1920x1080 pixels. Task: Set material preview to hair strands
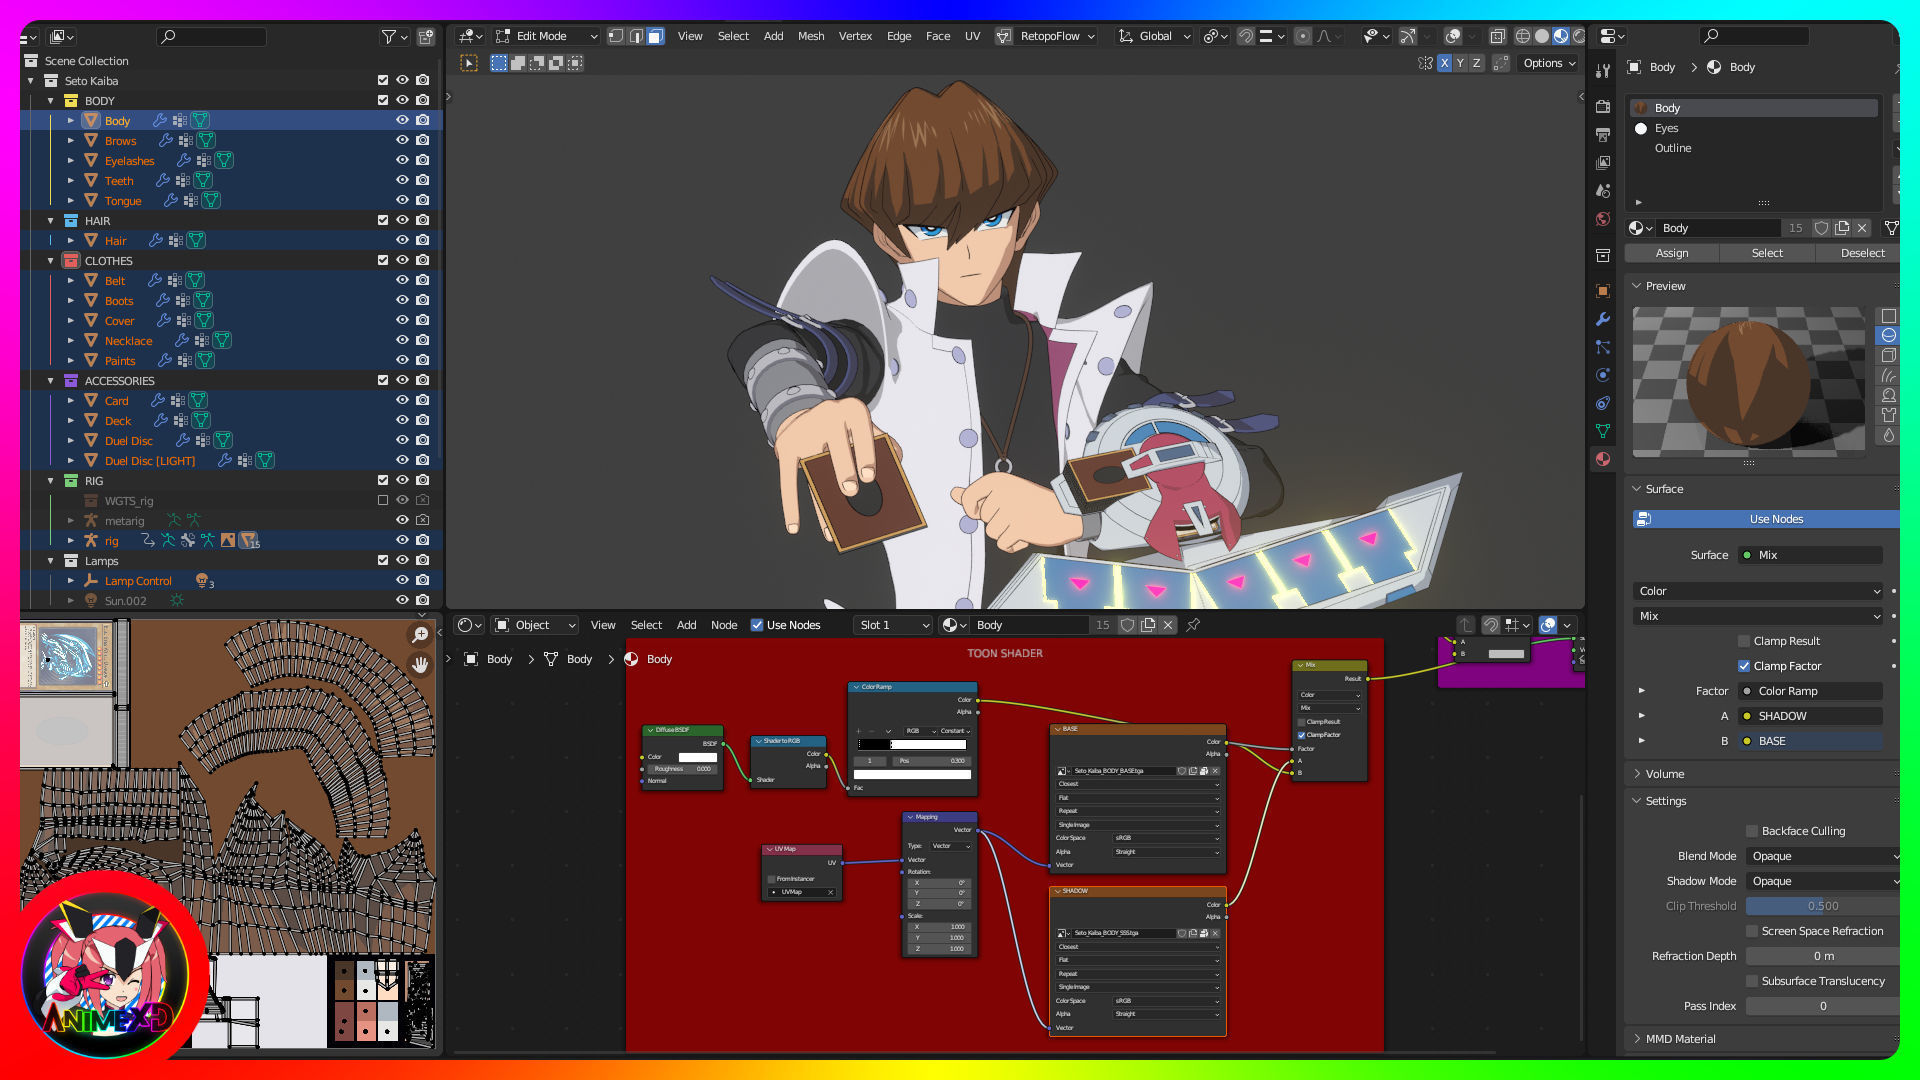tap(1888, 376)
